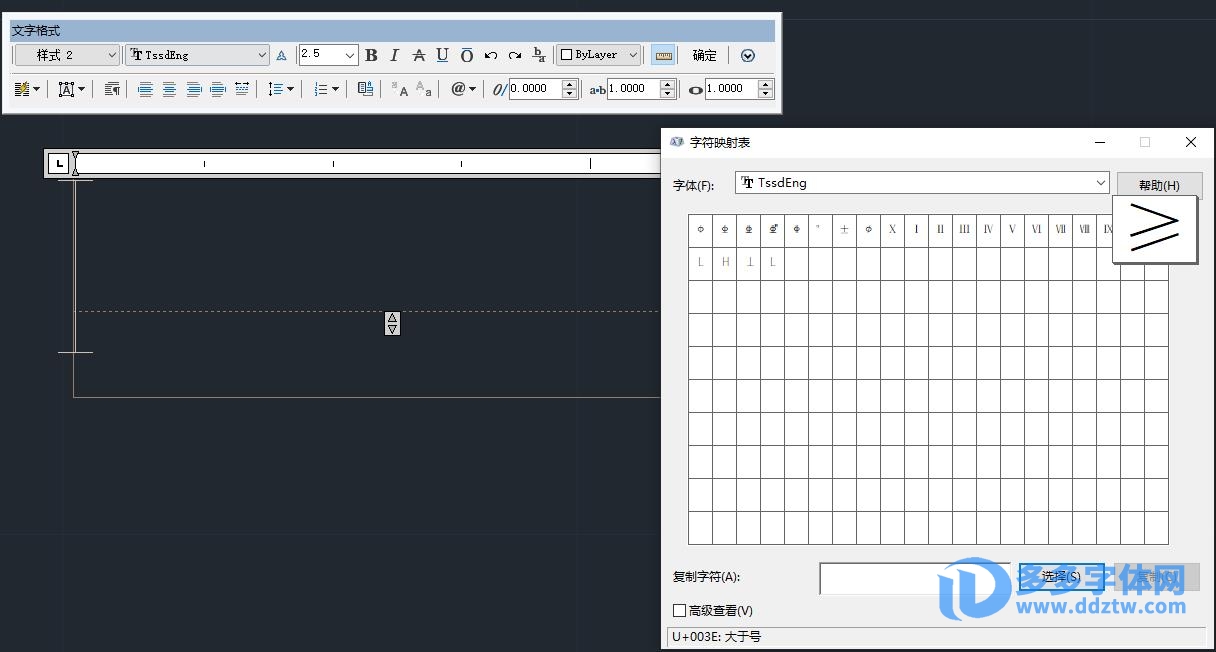
Task: Expand the TssdEng font dropdown in 字符映射表
Action: click(1100, 183)
